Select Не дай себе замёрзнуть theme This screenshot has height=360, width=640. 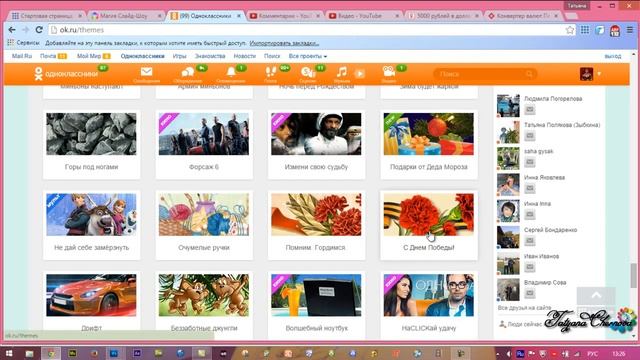pyautogui.click(x=91, y=214)
